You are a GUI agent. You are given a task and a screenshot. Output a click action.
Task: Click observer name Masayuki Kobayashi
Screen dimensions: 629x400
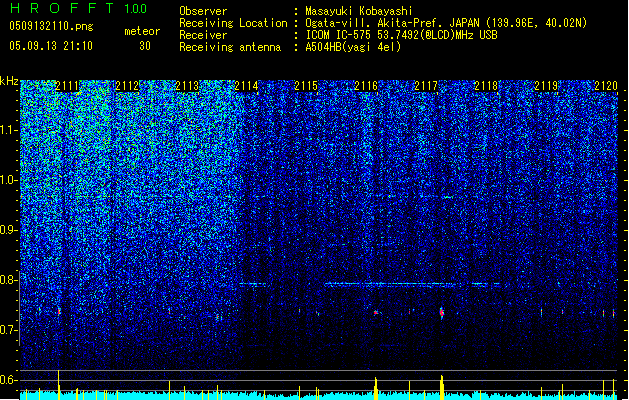tap(358, 11)
